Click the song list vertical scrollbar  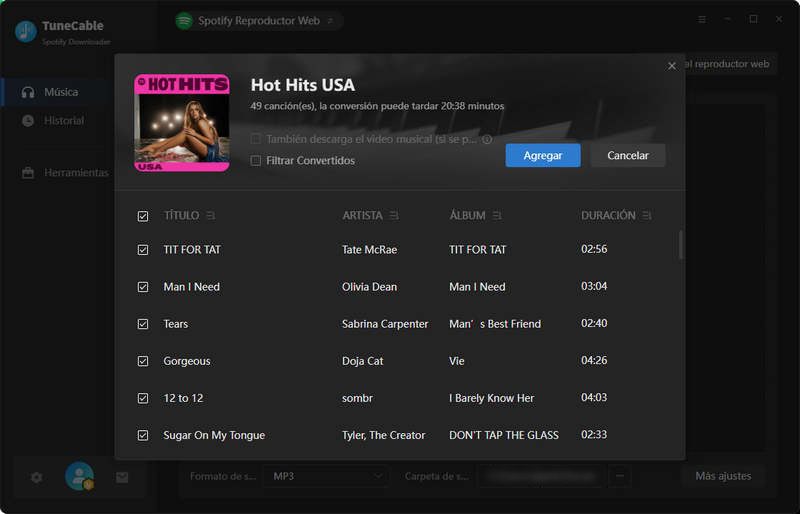tap(681, 245)
